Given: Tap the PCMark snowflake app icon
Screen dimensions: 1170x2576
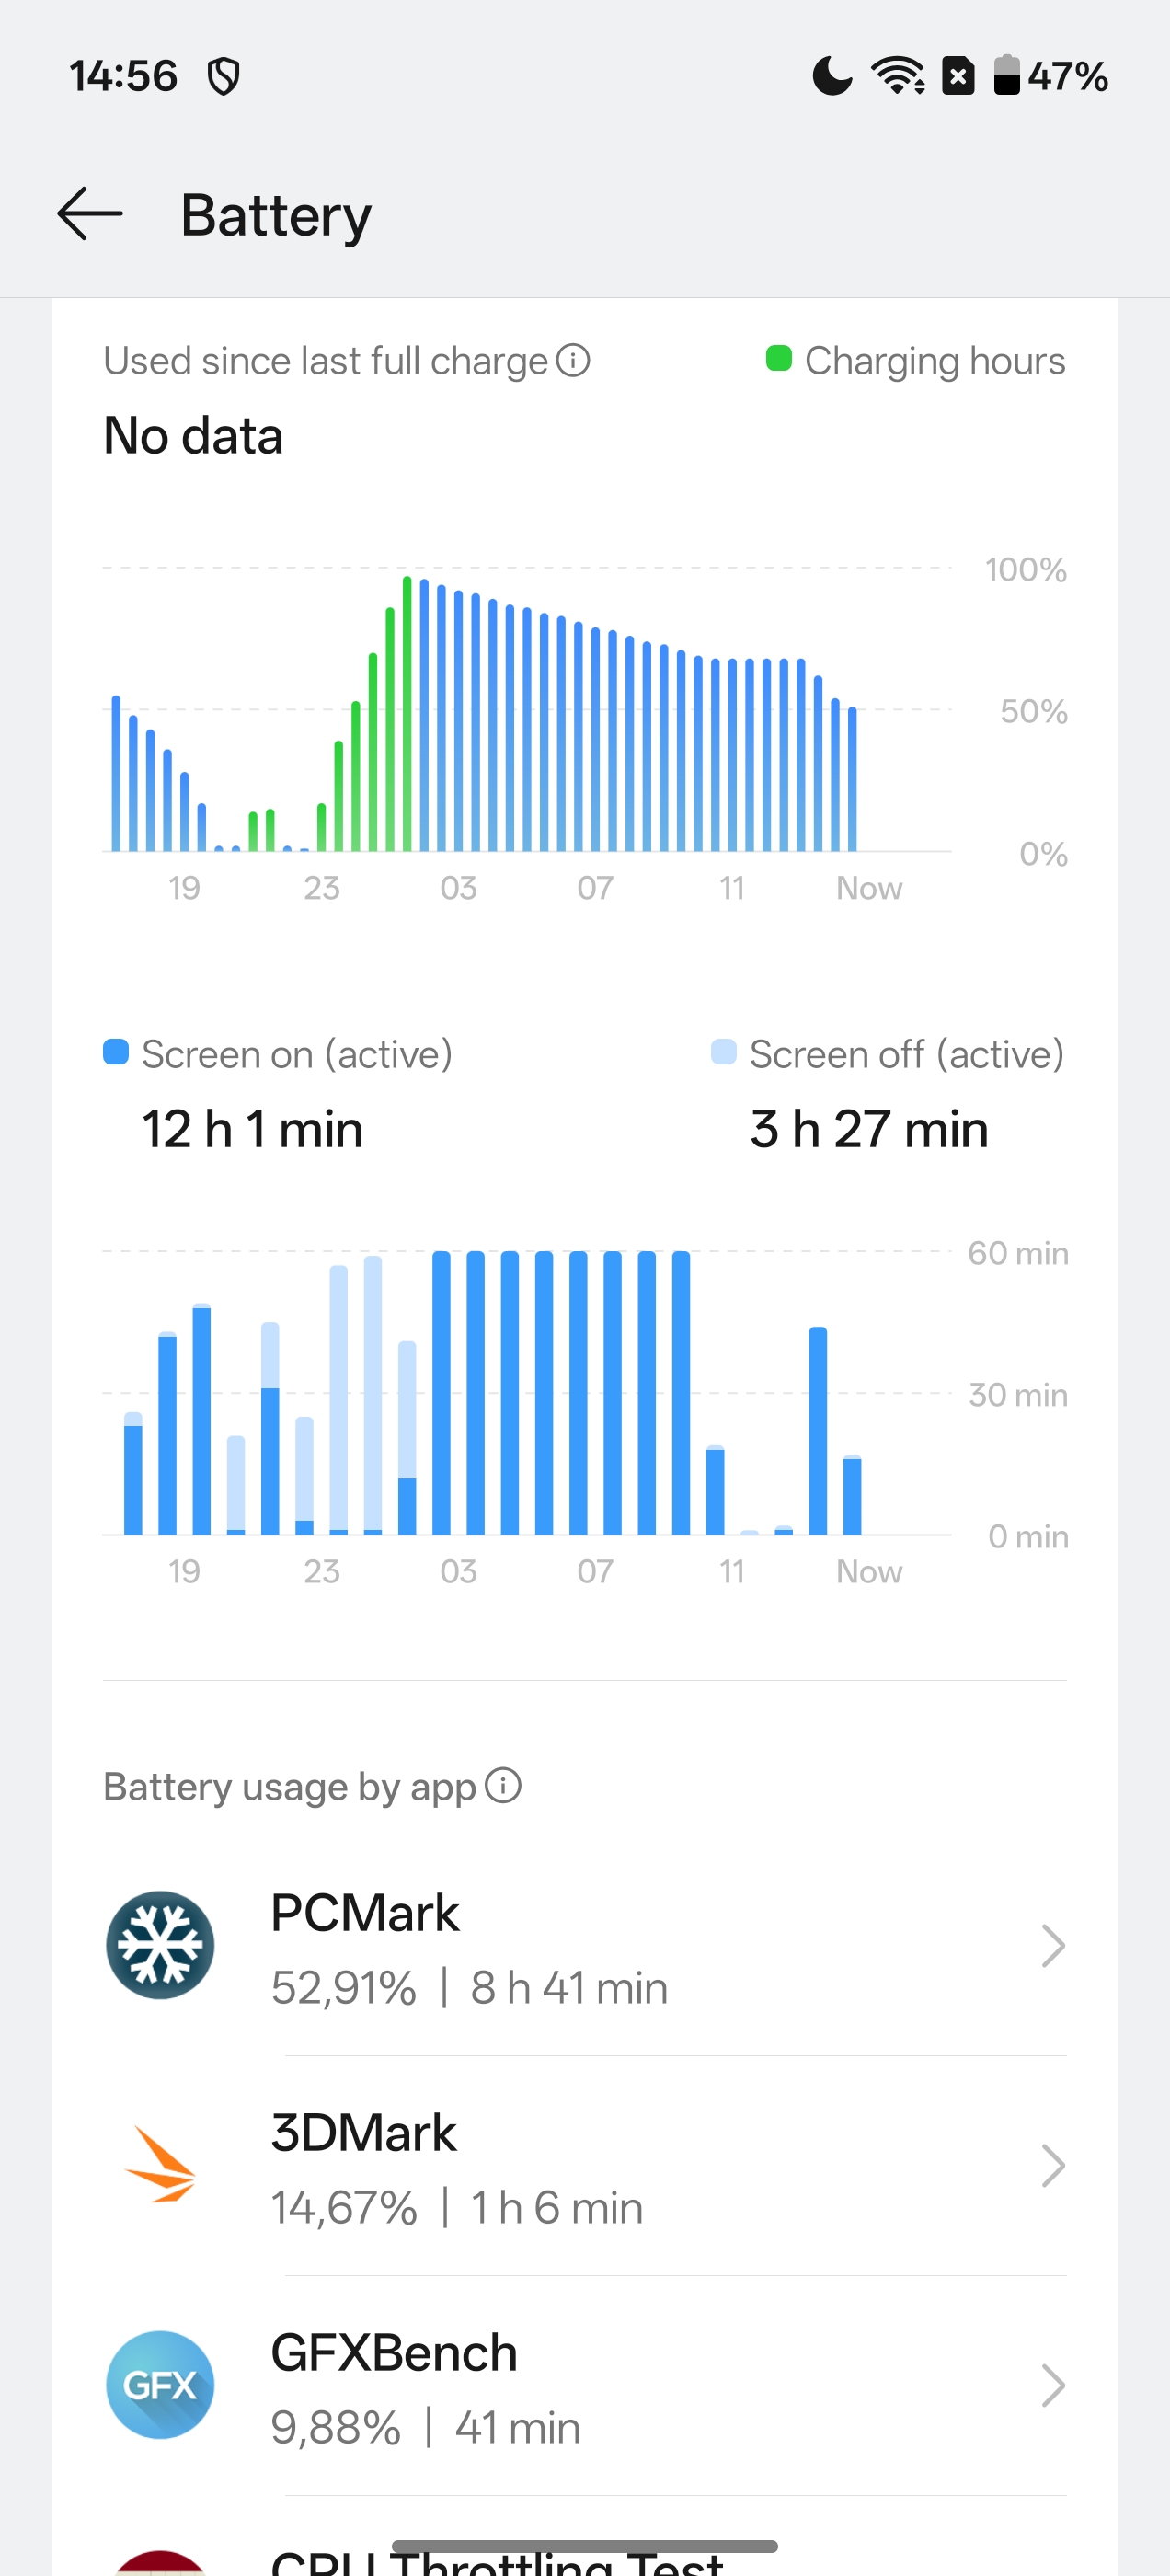Looking at the screenshot, I should point(160,1945).
